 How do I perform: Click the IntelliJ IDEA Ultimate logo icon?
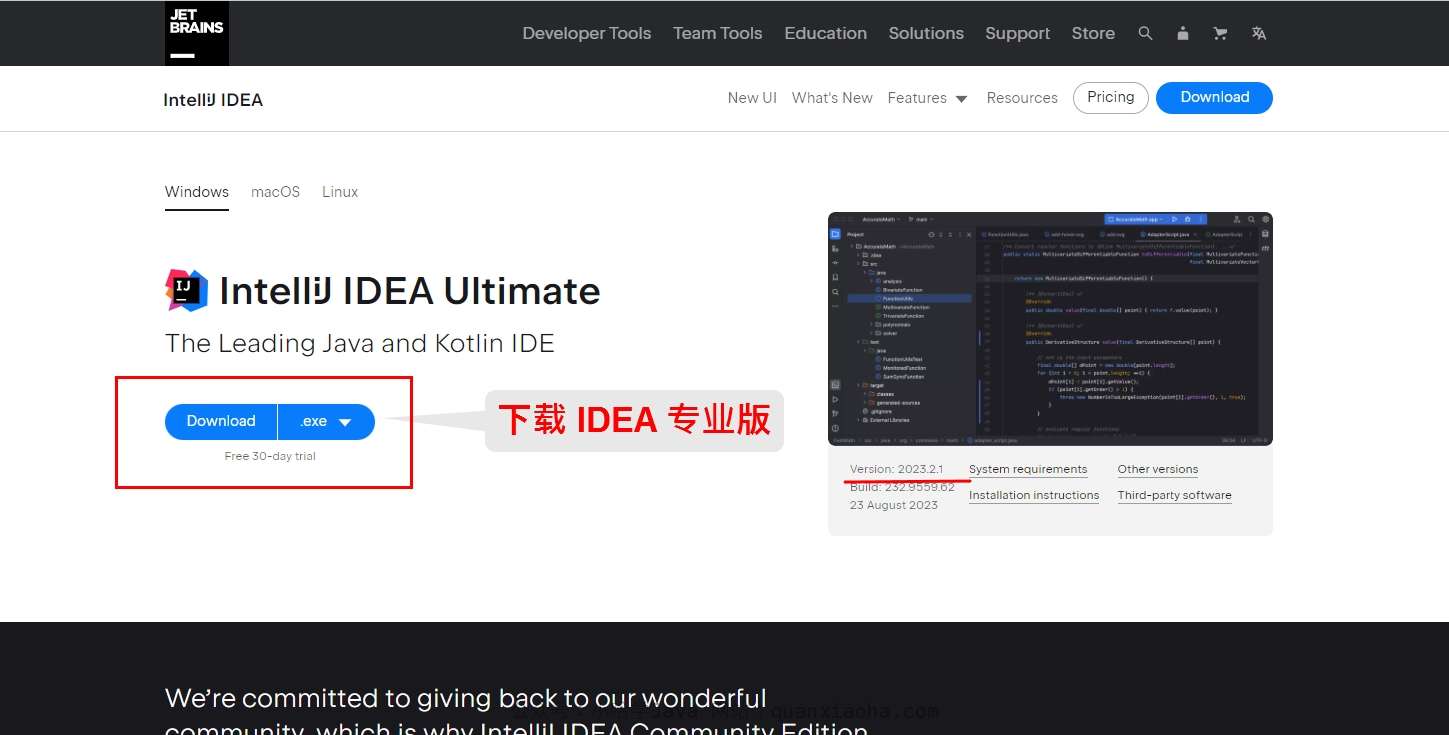pos(186,290)
